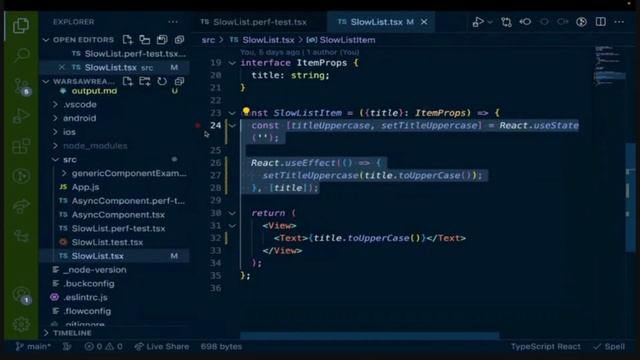Click the editor horizontal scrollbar

tap(369, 336)
